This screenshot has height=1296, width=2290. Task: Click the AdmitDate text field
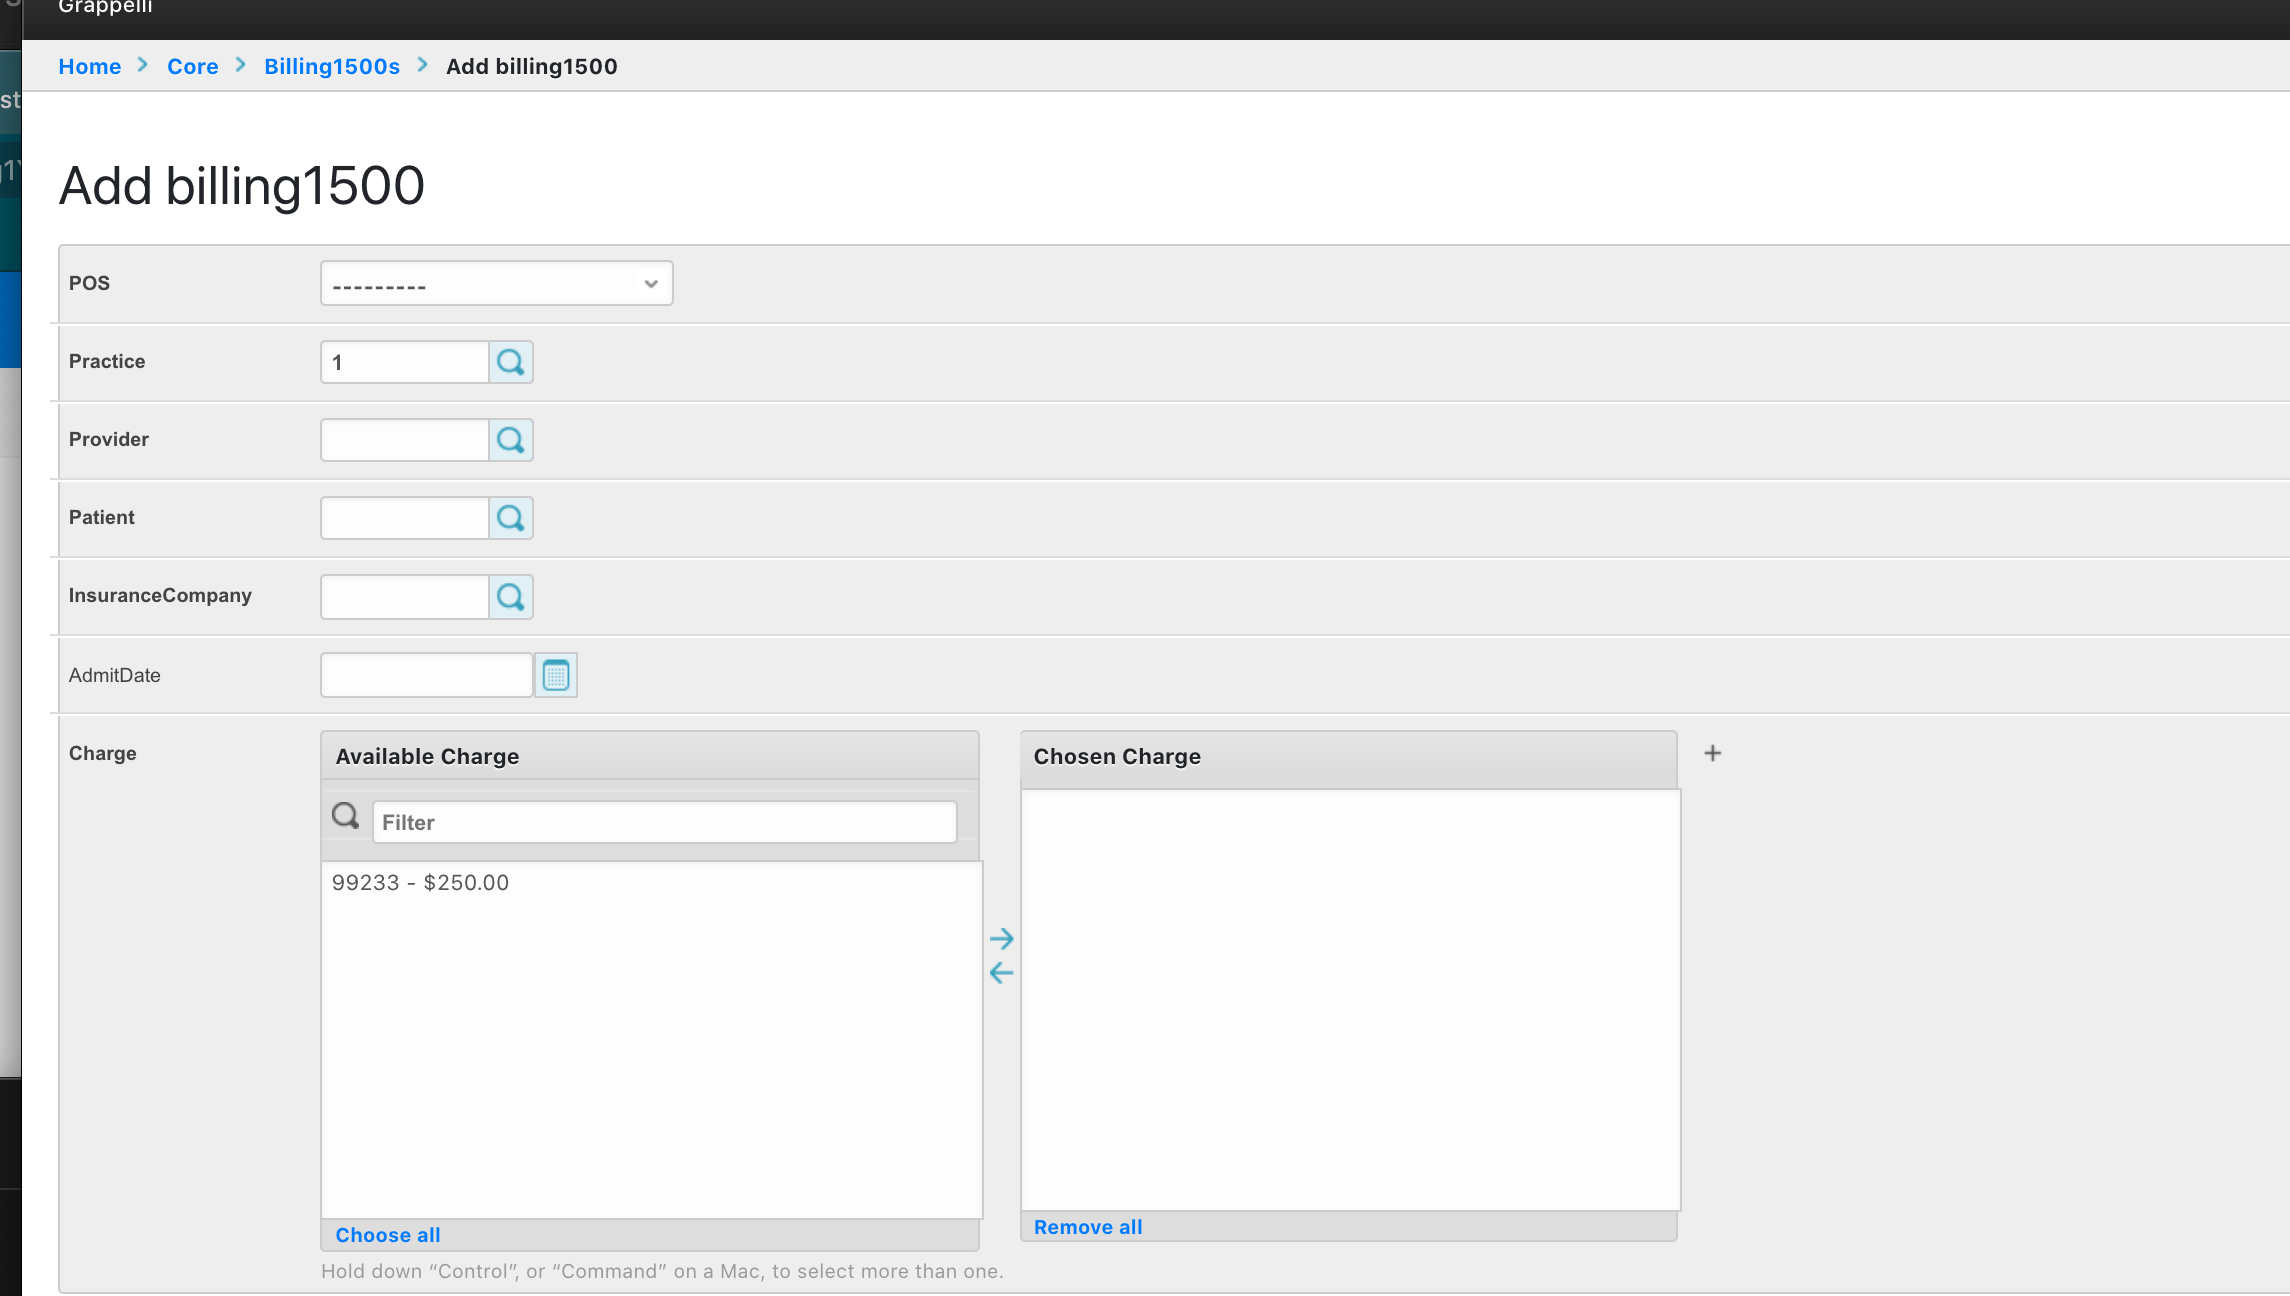(426, 674)
